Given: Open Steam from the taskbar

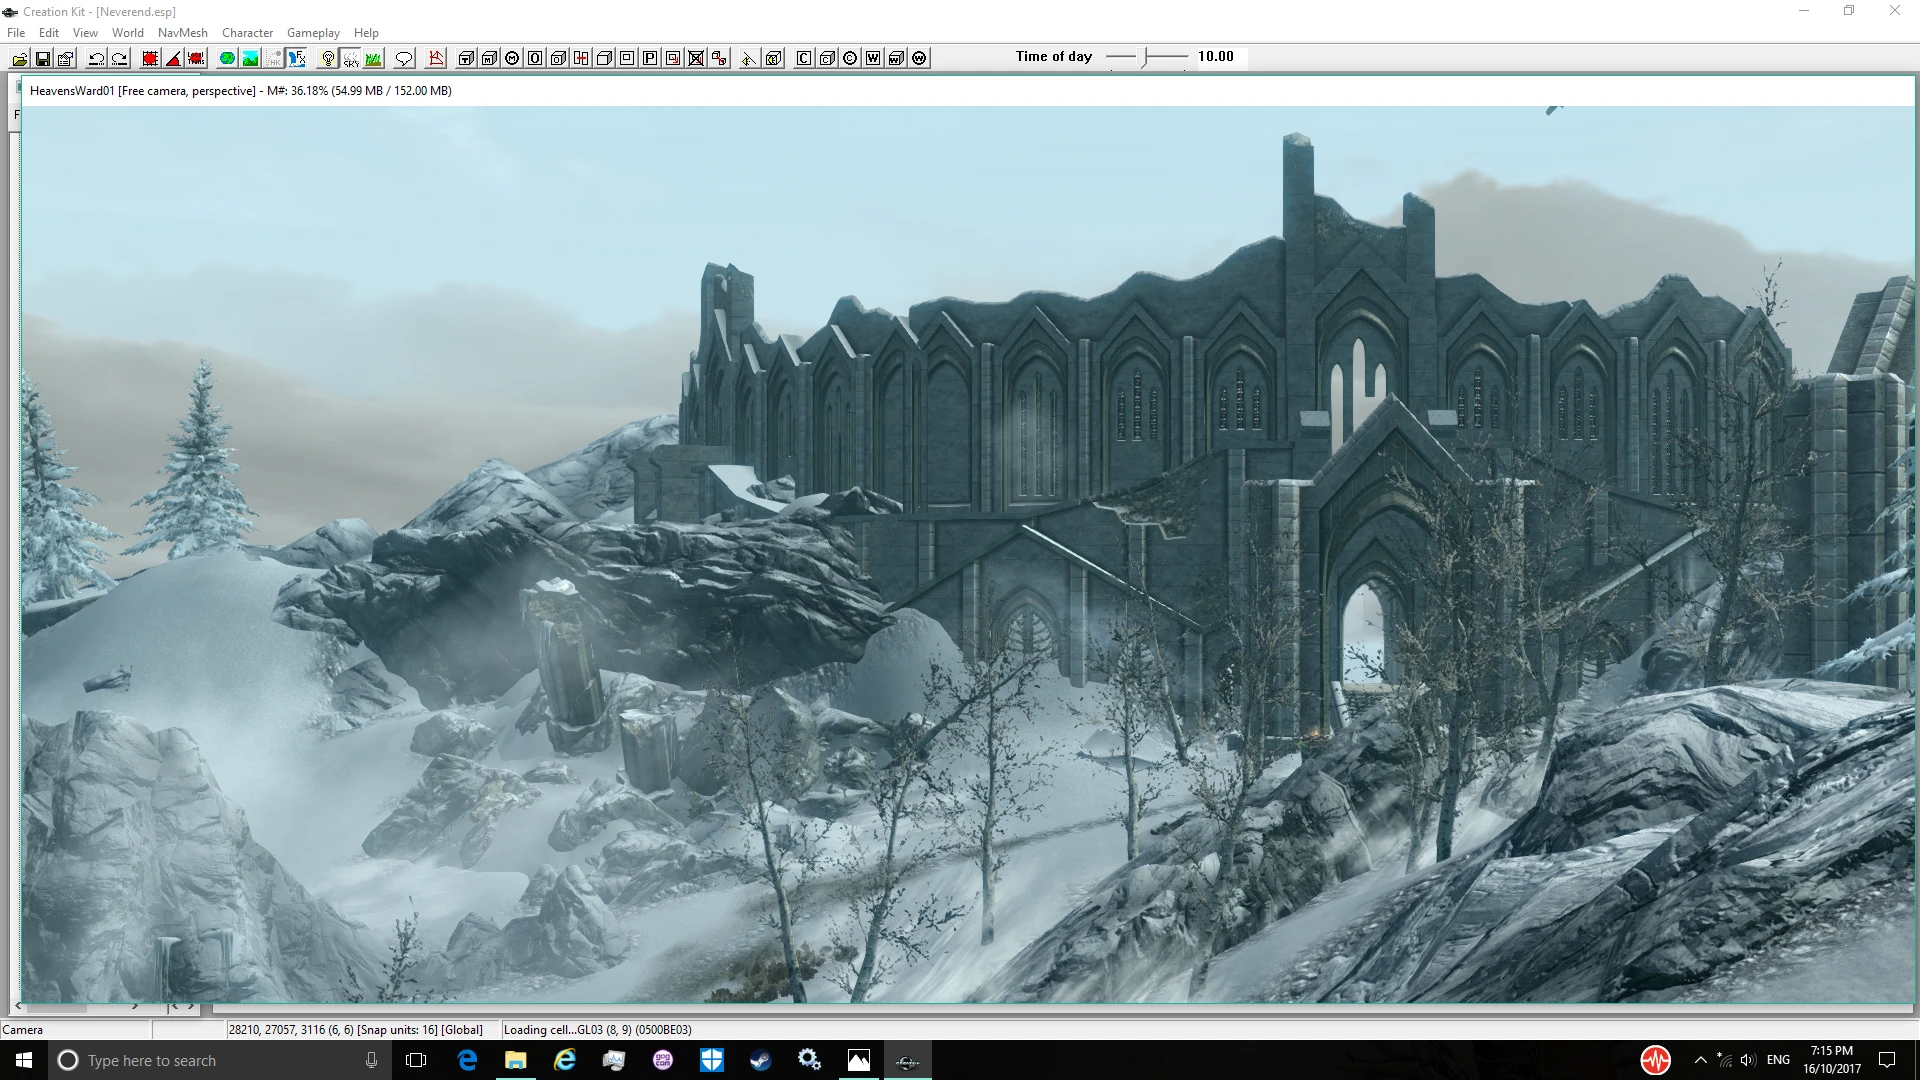Looking at the screenshot, I should (760, 1060).
